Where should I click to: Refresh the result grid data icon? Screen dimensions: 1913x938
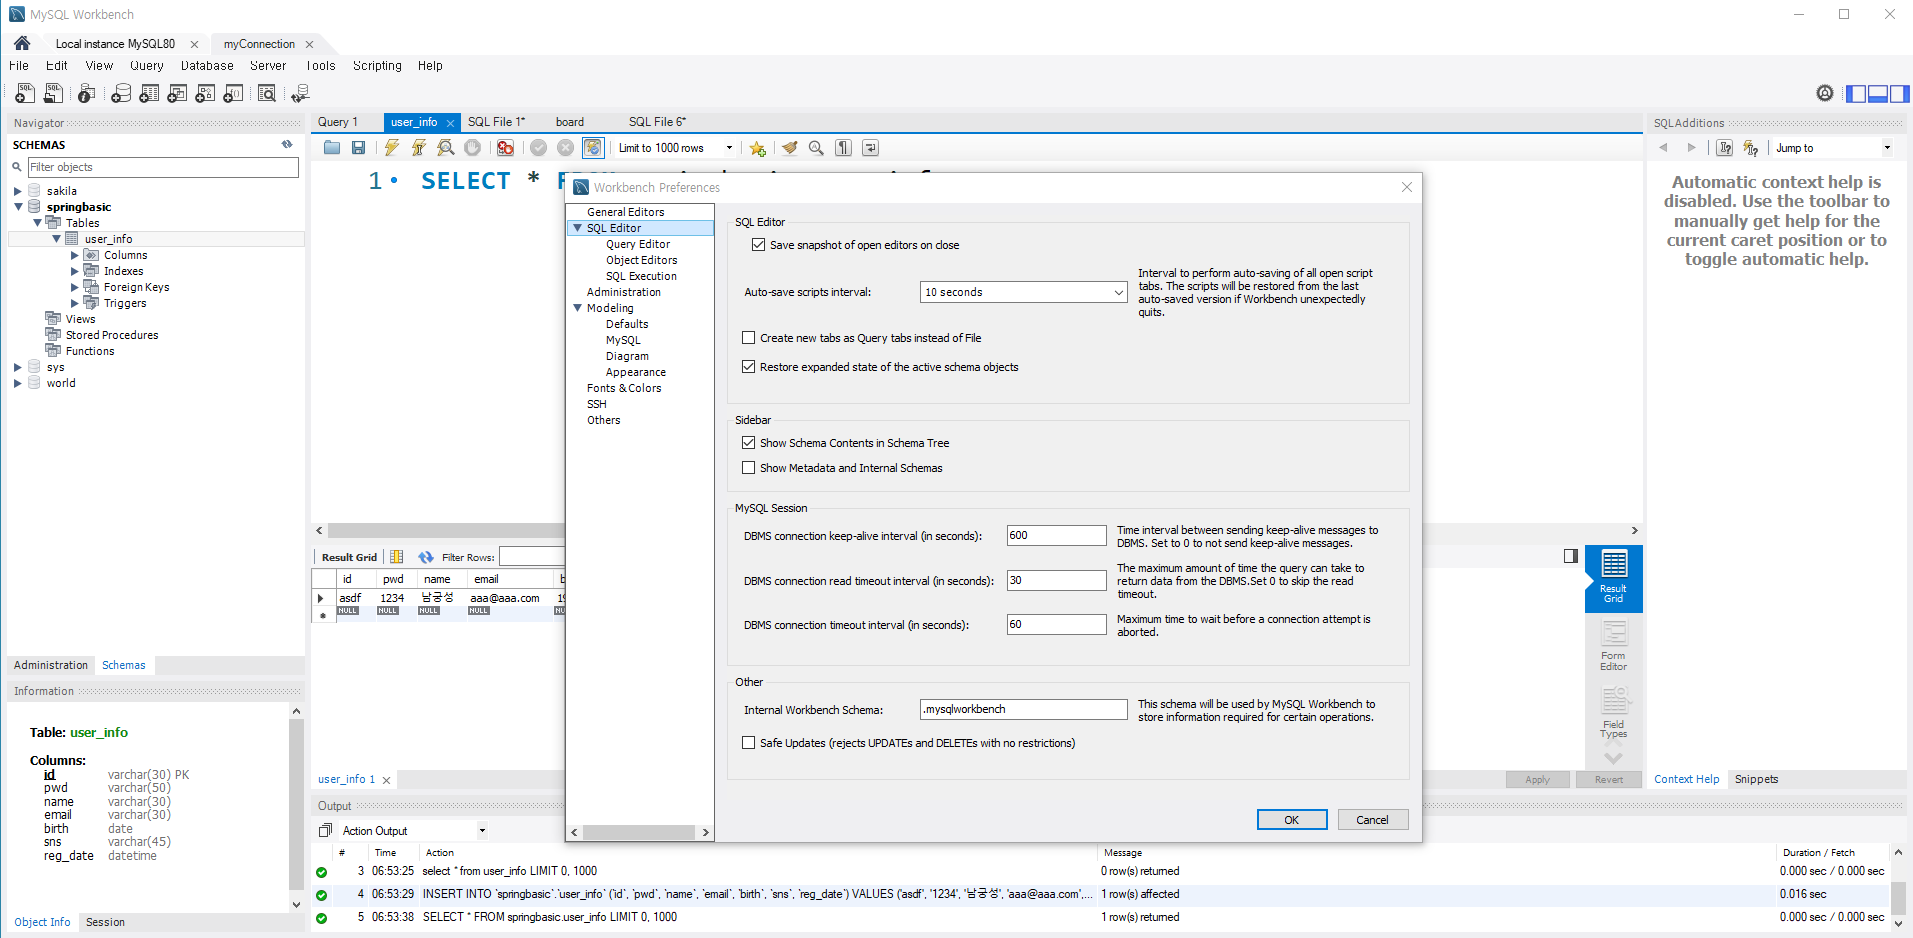(x=426, y=557)
